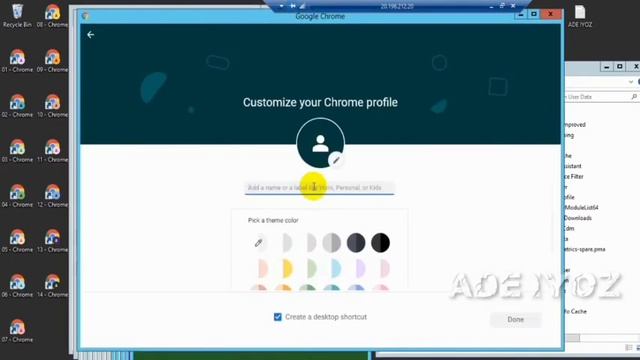
Task: Pick the dark slate theme color
Action: [356, 243]
